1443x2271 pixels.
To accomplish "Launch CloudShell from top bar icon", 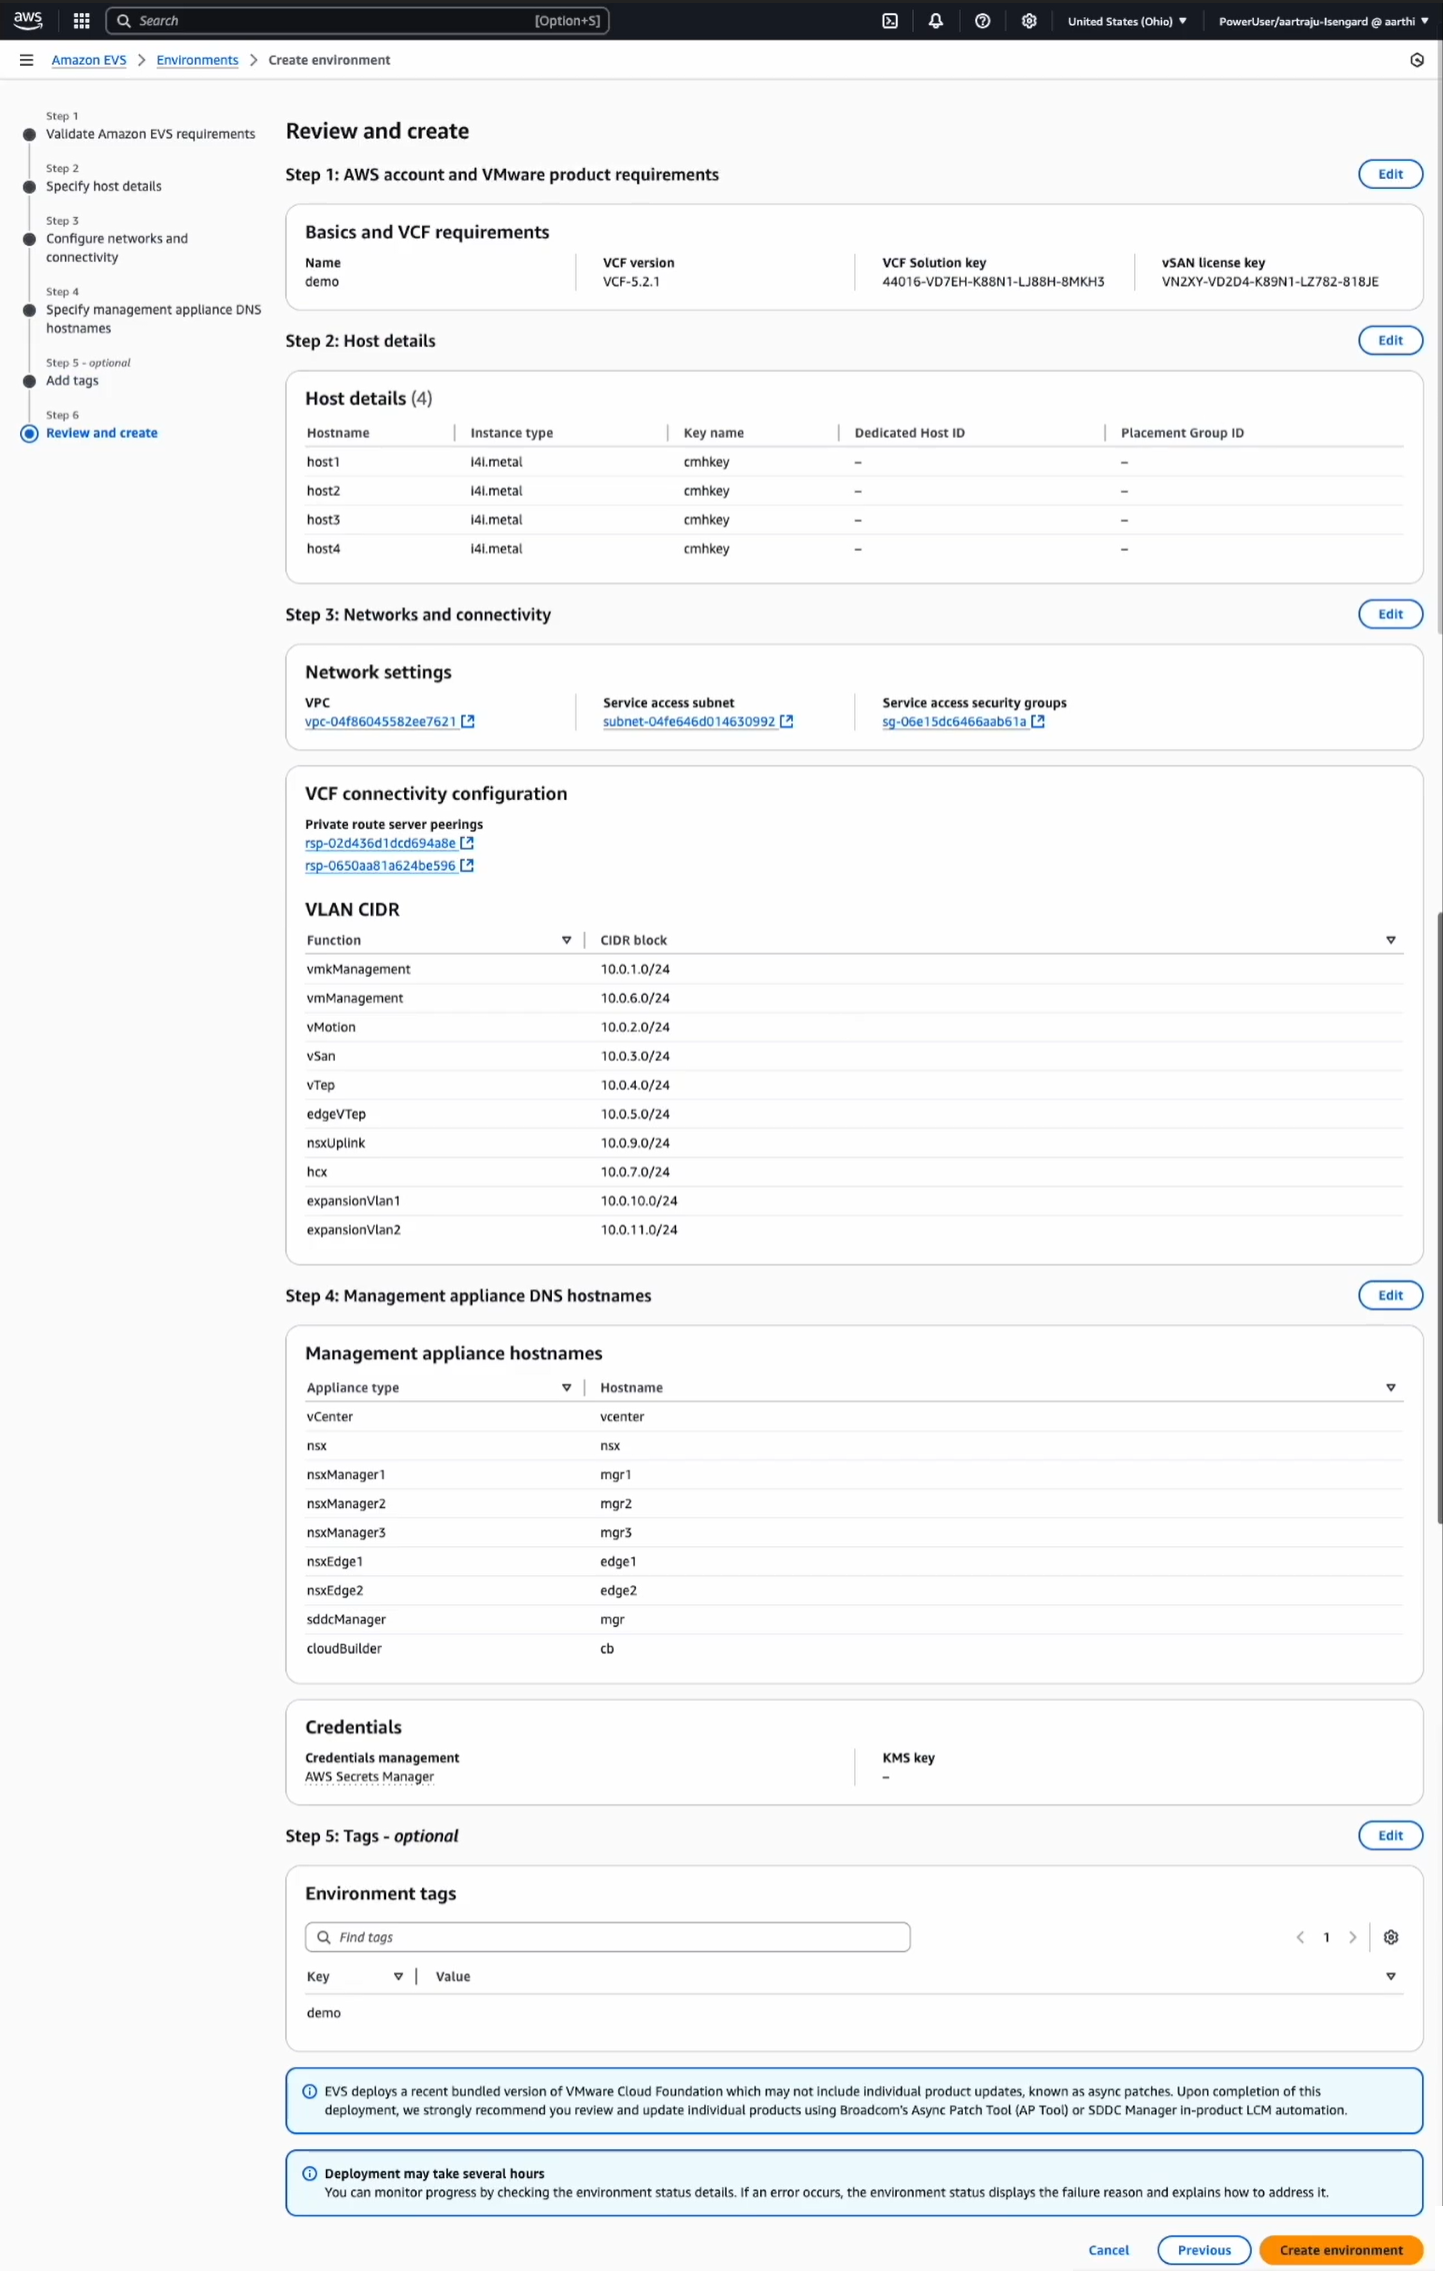I will (890, 21).
